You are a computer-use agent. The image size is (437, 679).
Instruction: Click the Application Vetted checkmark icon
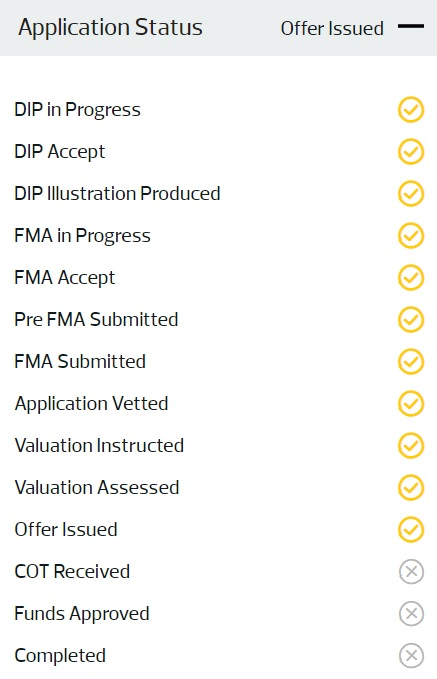pyautogui.click(x=411, y=404)
